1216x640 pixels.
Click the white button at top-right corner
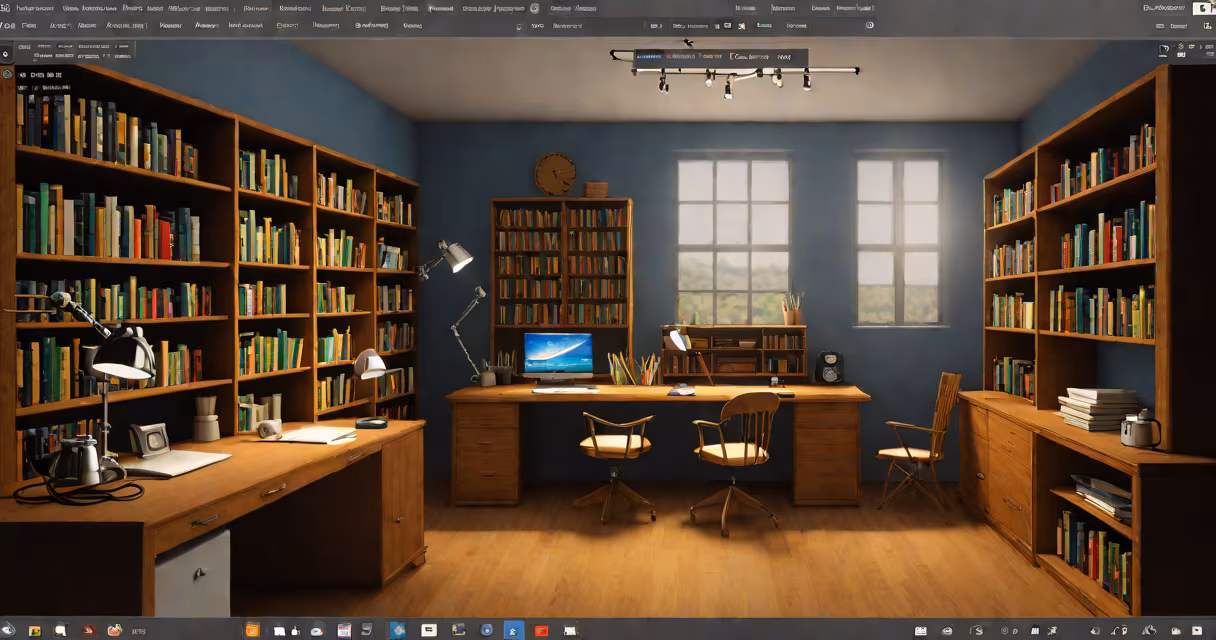[1203, 8]
